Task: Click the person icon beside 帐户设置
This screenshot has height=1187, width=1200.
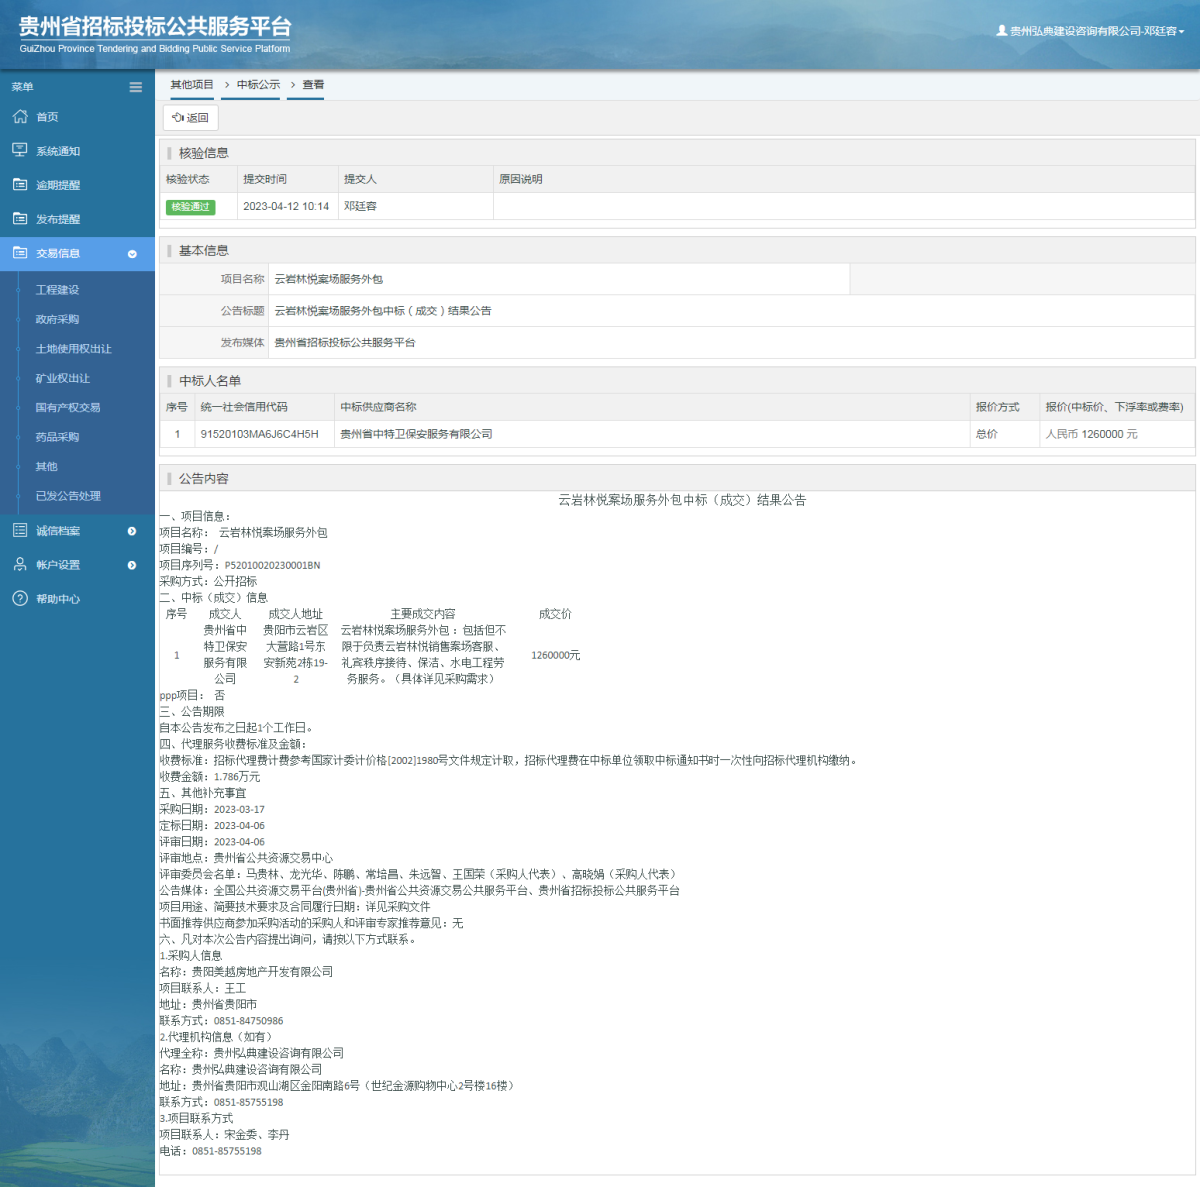Action: (x=20, y=564)
